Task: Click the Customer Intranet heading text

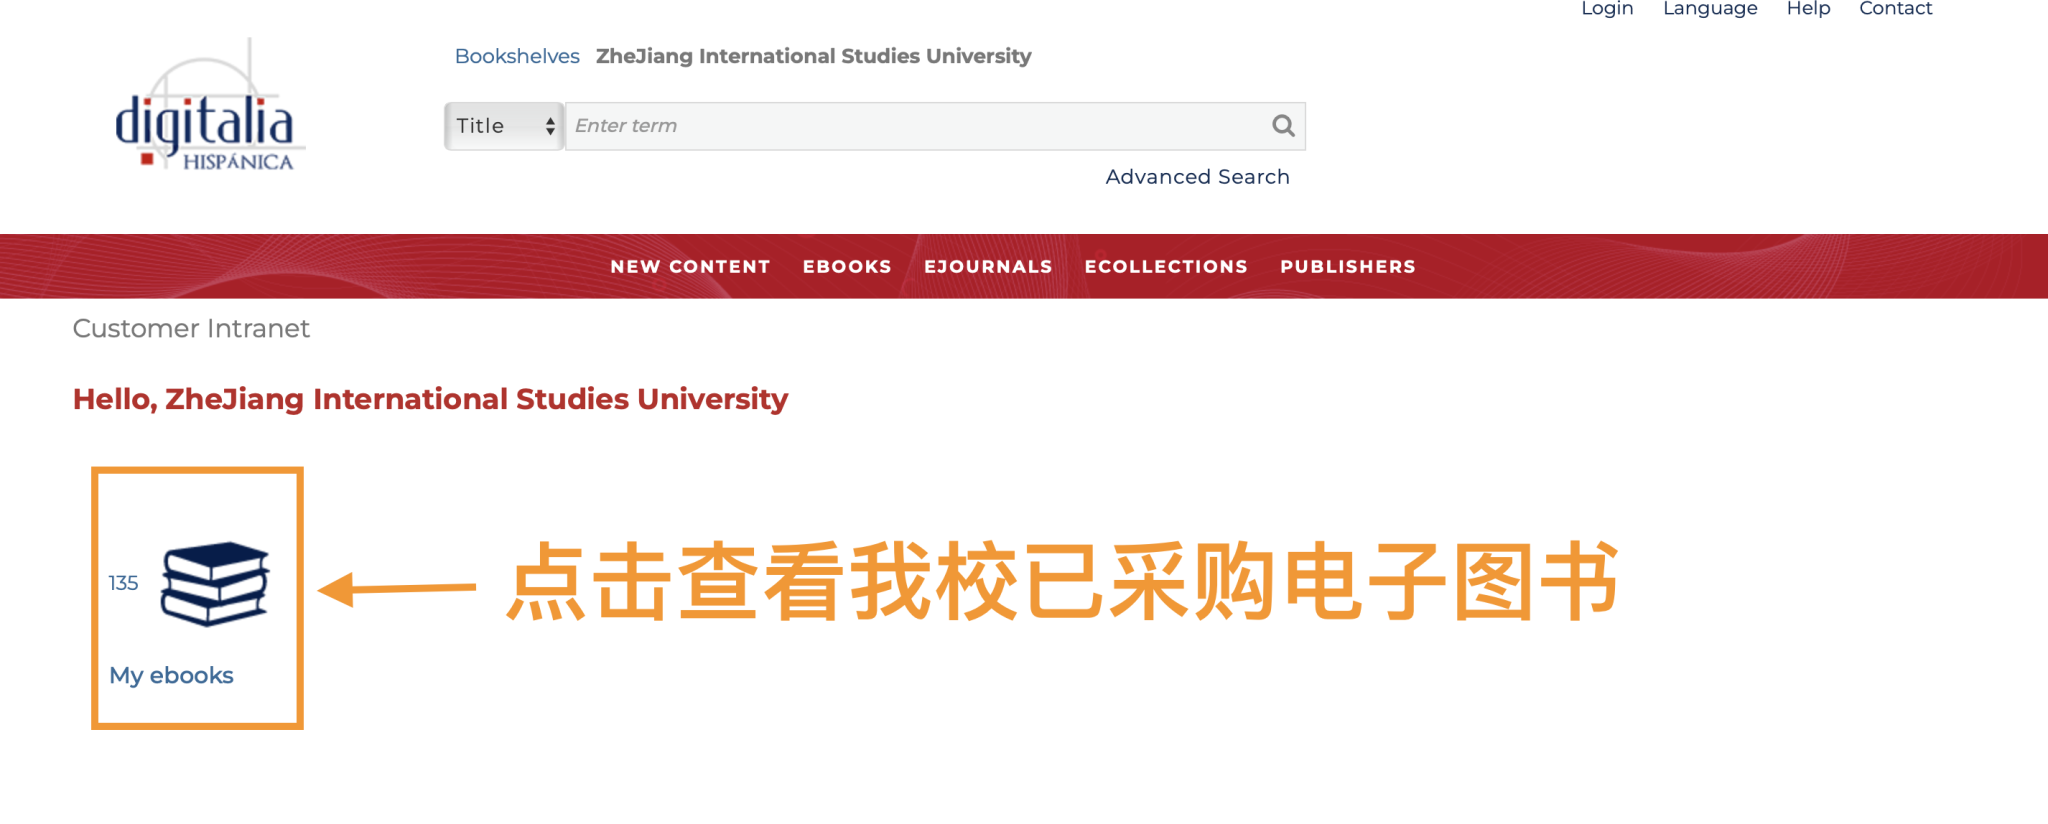Action: [191, 329]
